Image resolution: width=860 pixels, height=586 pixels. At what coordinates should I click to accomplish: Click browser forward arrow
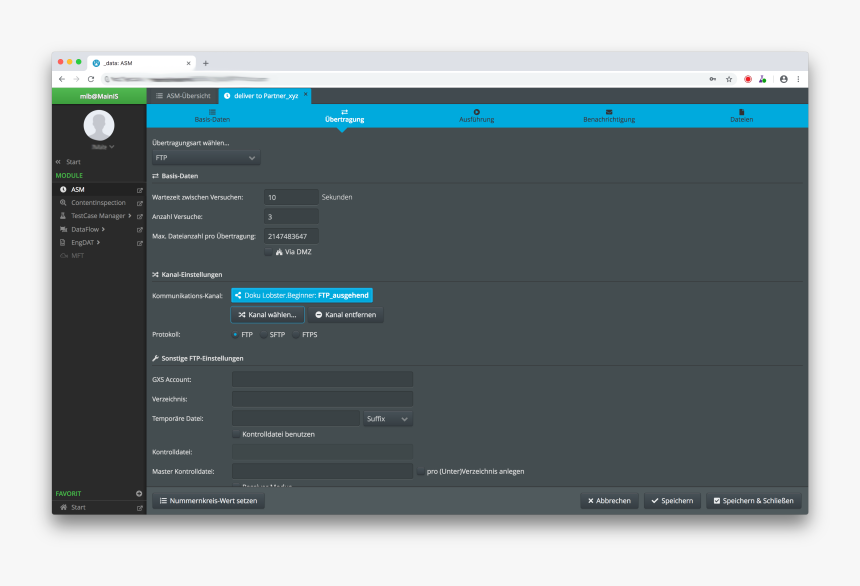click(x=76, y=79)
